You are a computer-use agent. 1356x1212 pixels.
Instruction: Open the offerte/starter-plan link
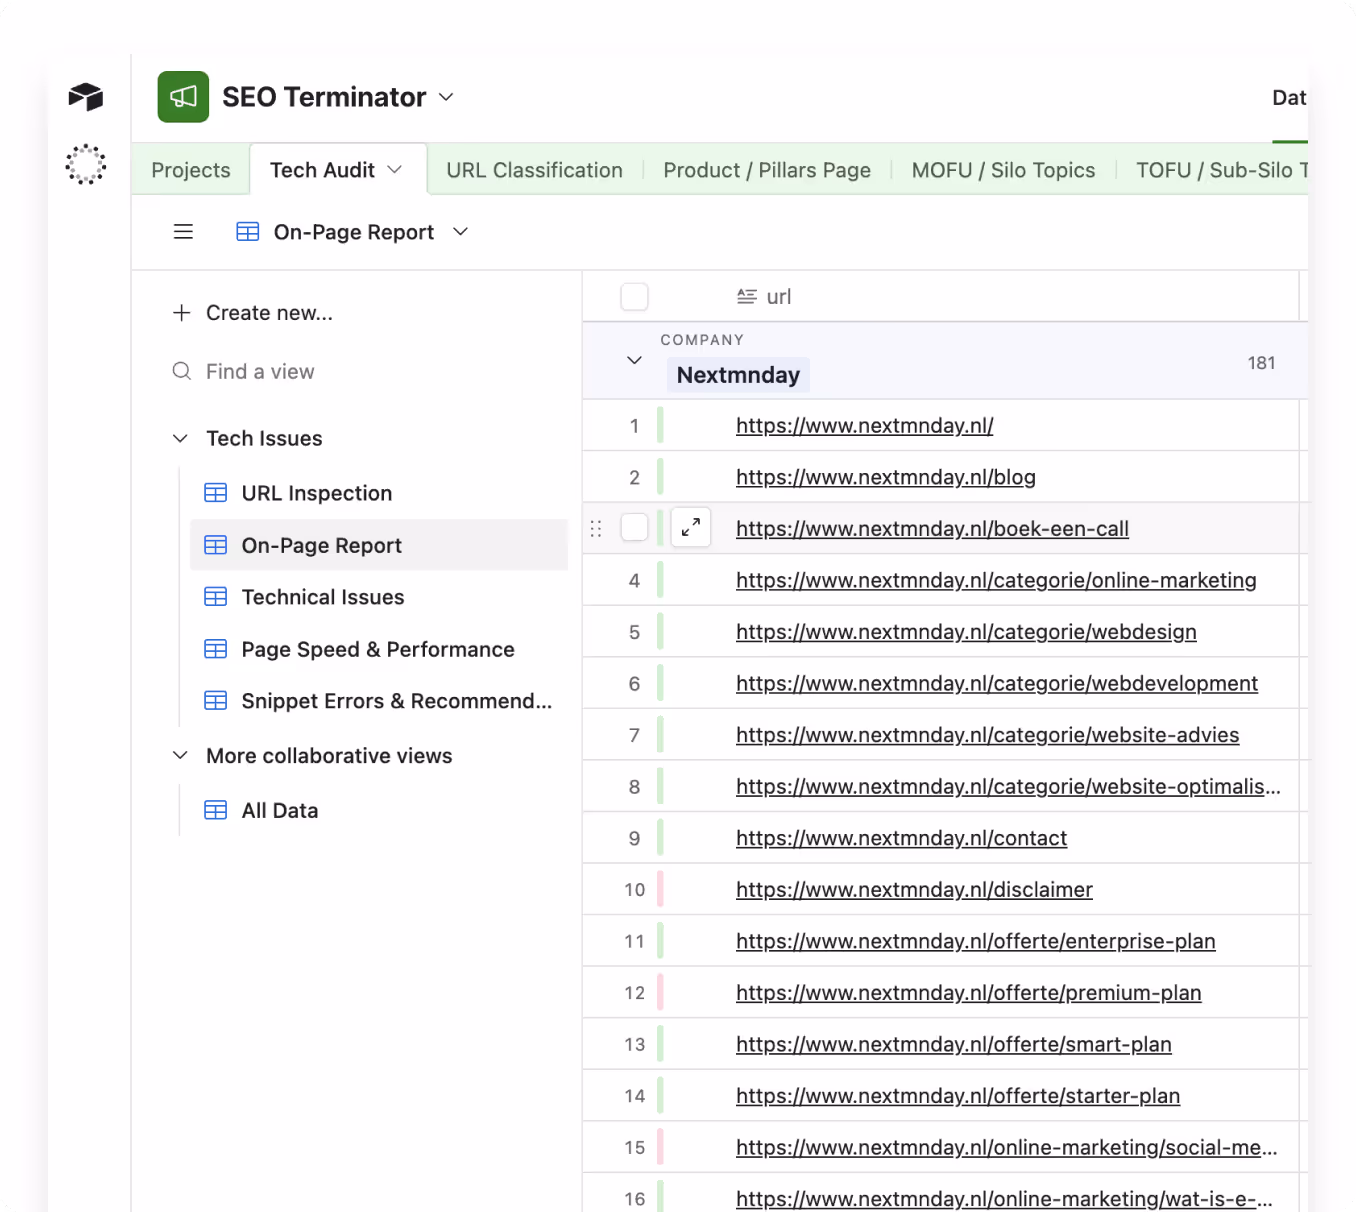click(958, 1096)
